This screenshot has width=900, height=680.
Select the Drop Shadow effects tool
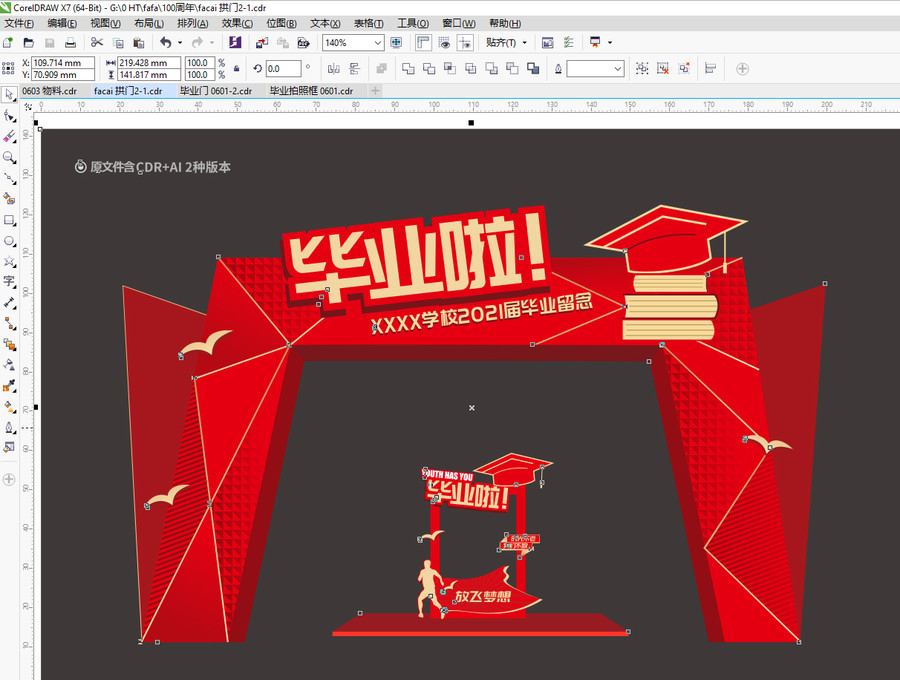coord(9,344)
